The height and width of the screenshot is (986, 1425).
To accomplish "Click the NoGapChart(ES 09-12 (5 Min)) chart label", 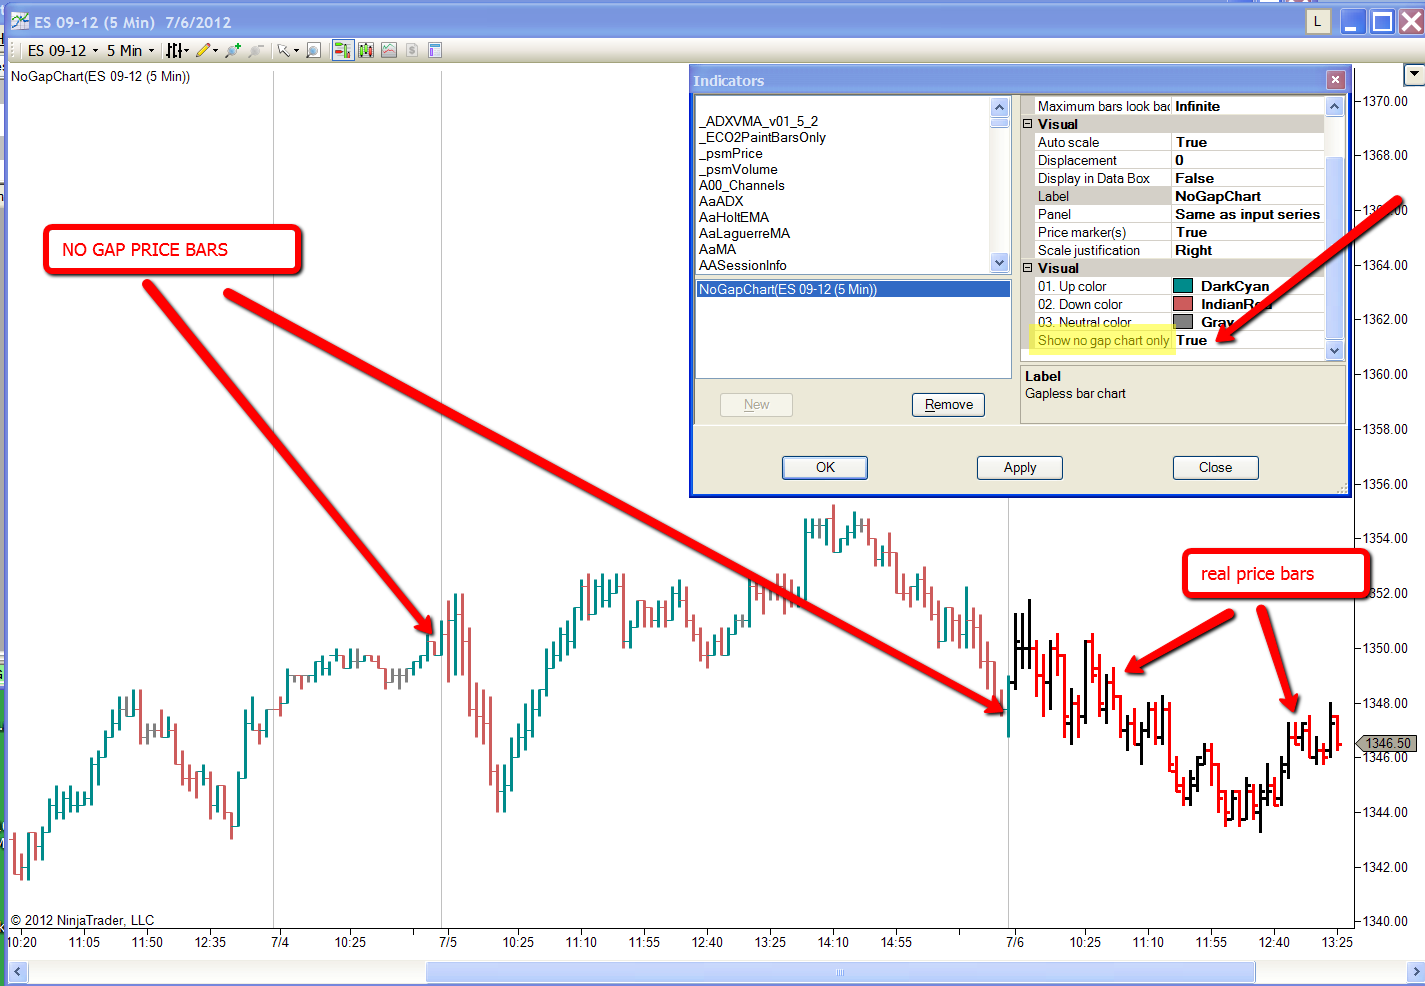I will [x=100, y=76].
